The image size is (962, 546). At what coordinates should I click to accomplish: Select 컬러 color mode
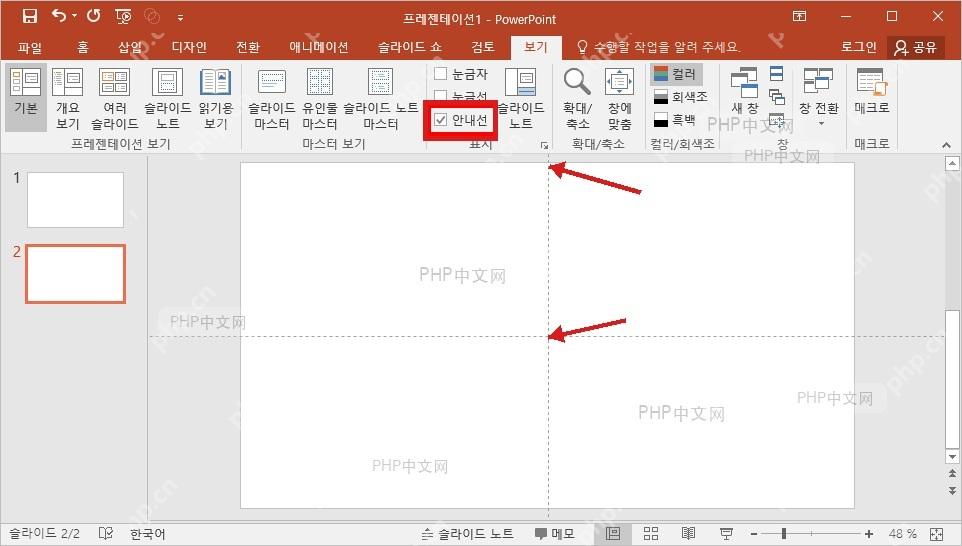point(675,74)
